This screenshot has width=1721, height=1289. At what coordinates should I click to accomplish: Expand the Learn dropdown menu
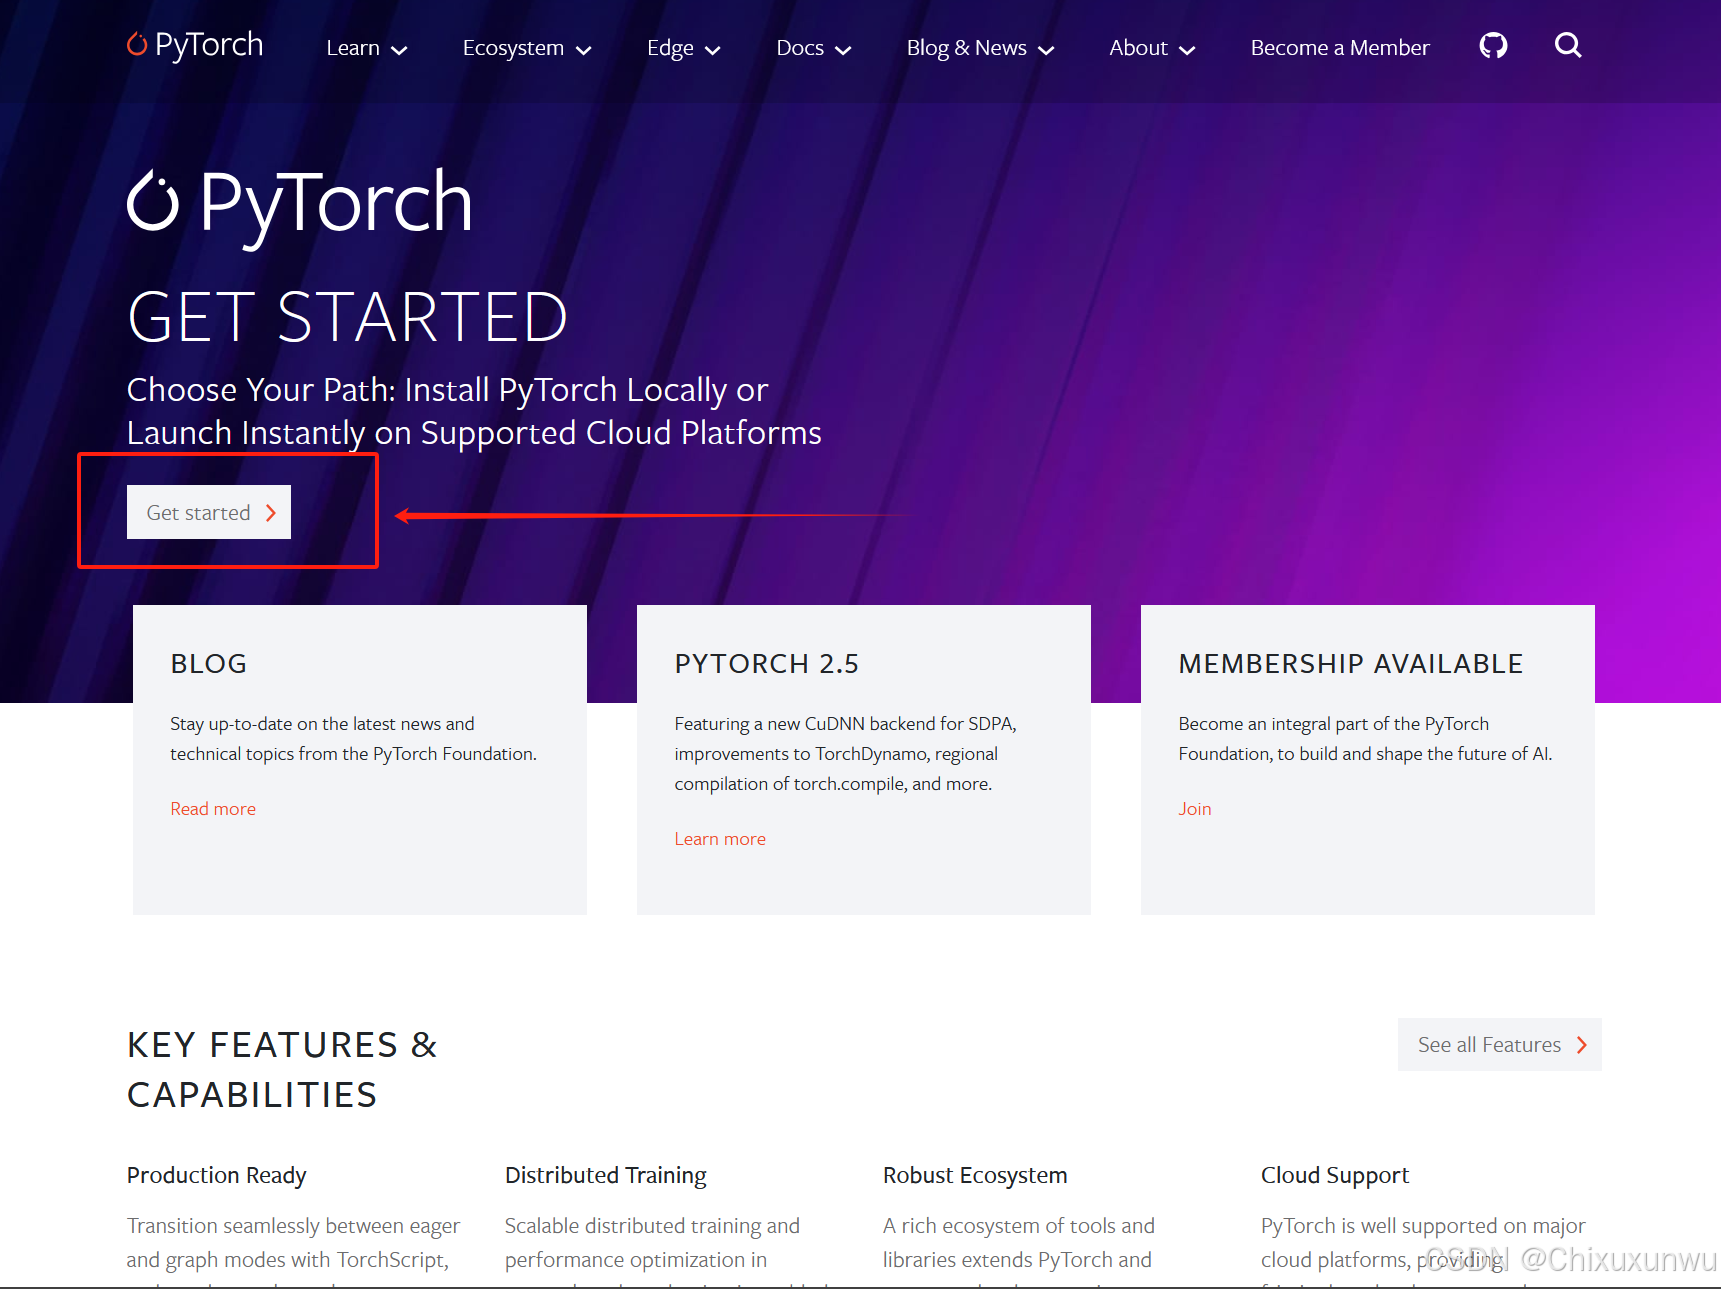pos(366,48)
